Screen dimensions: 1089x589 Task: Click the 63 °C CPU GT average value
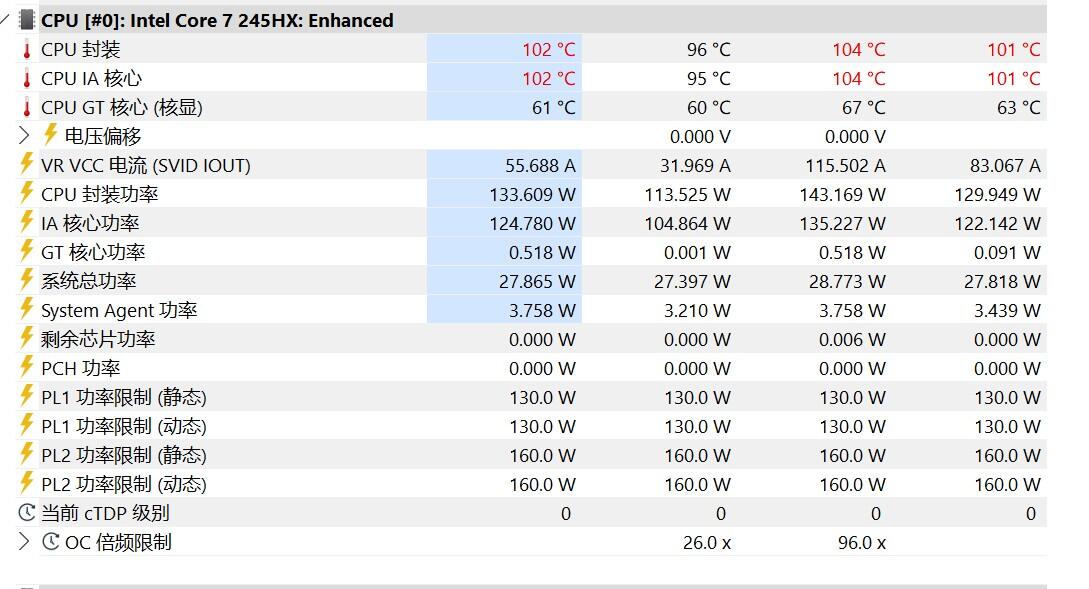point(1018,108)
